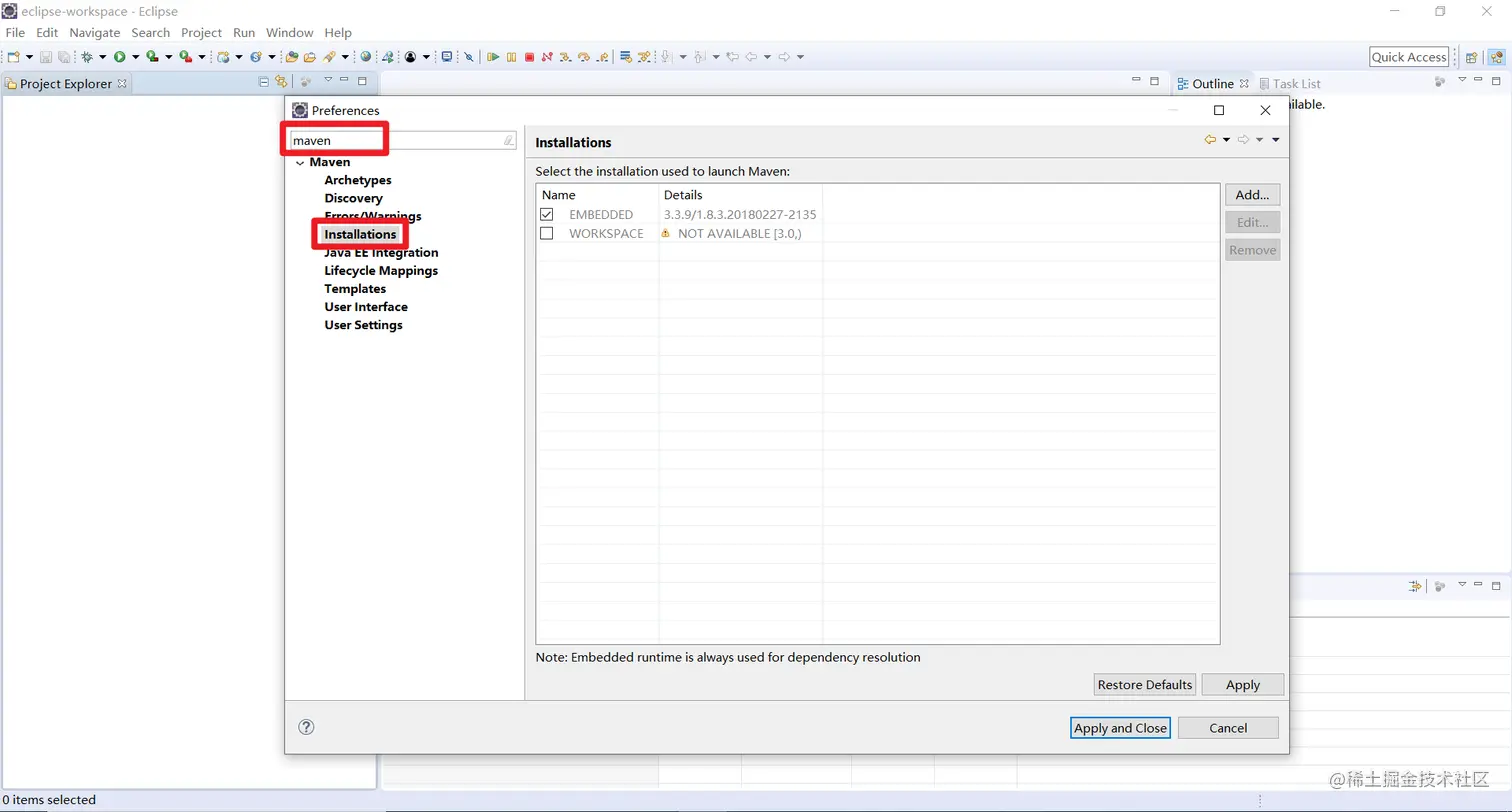Open Lifecycle Mappings preferences page
This screenshot has width=1512, height=812.
(381, 271)
